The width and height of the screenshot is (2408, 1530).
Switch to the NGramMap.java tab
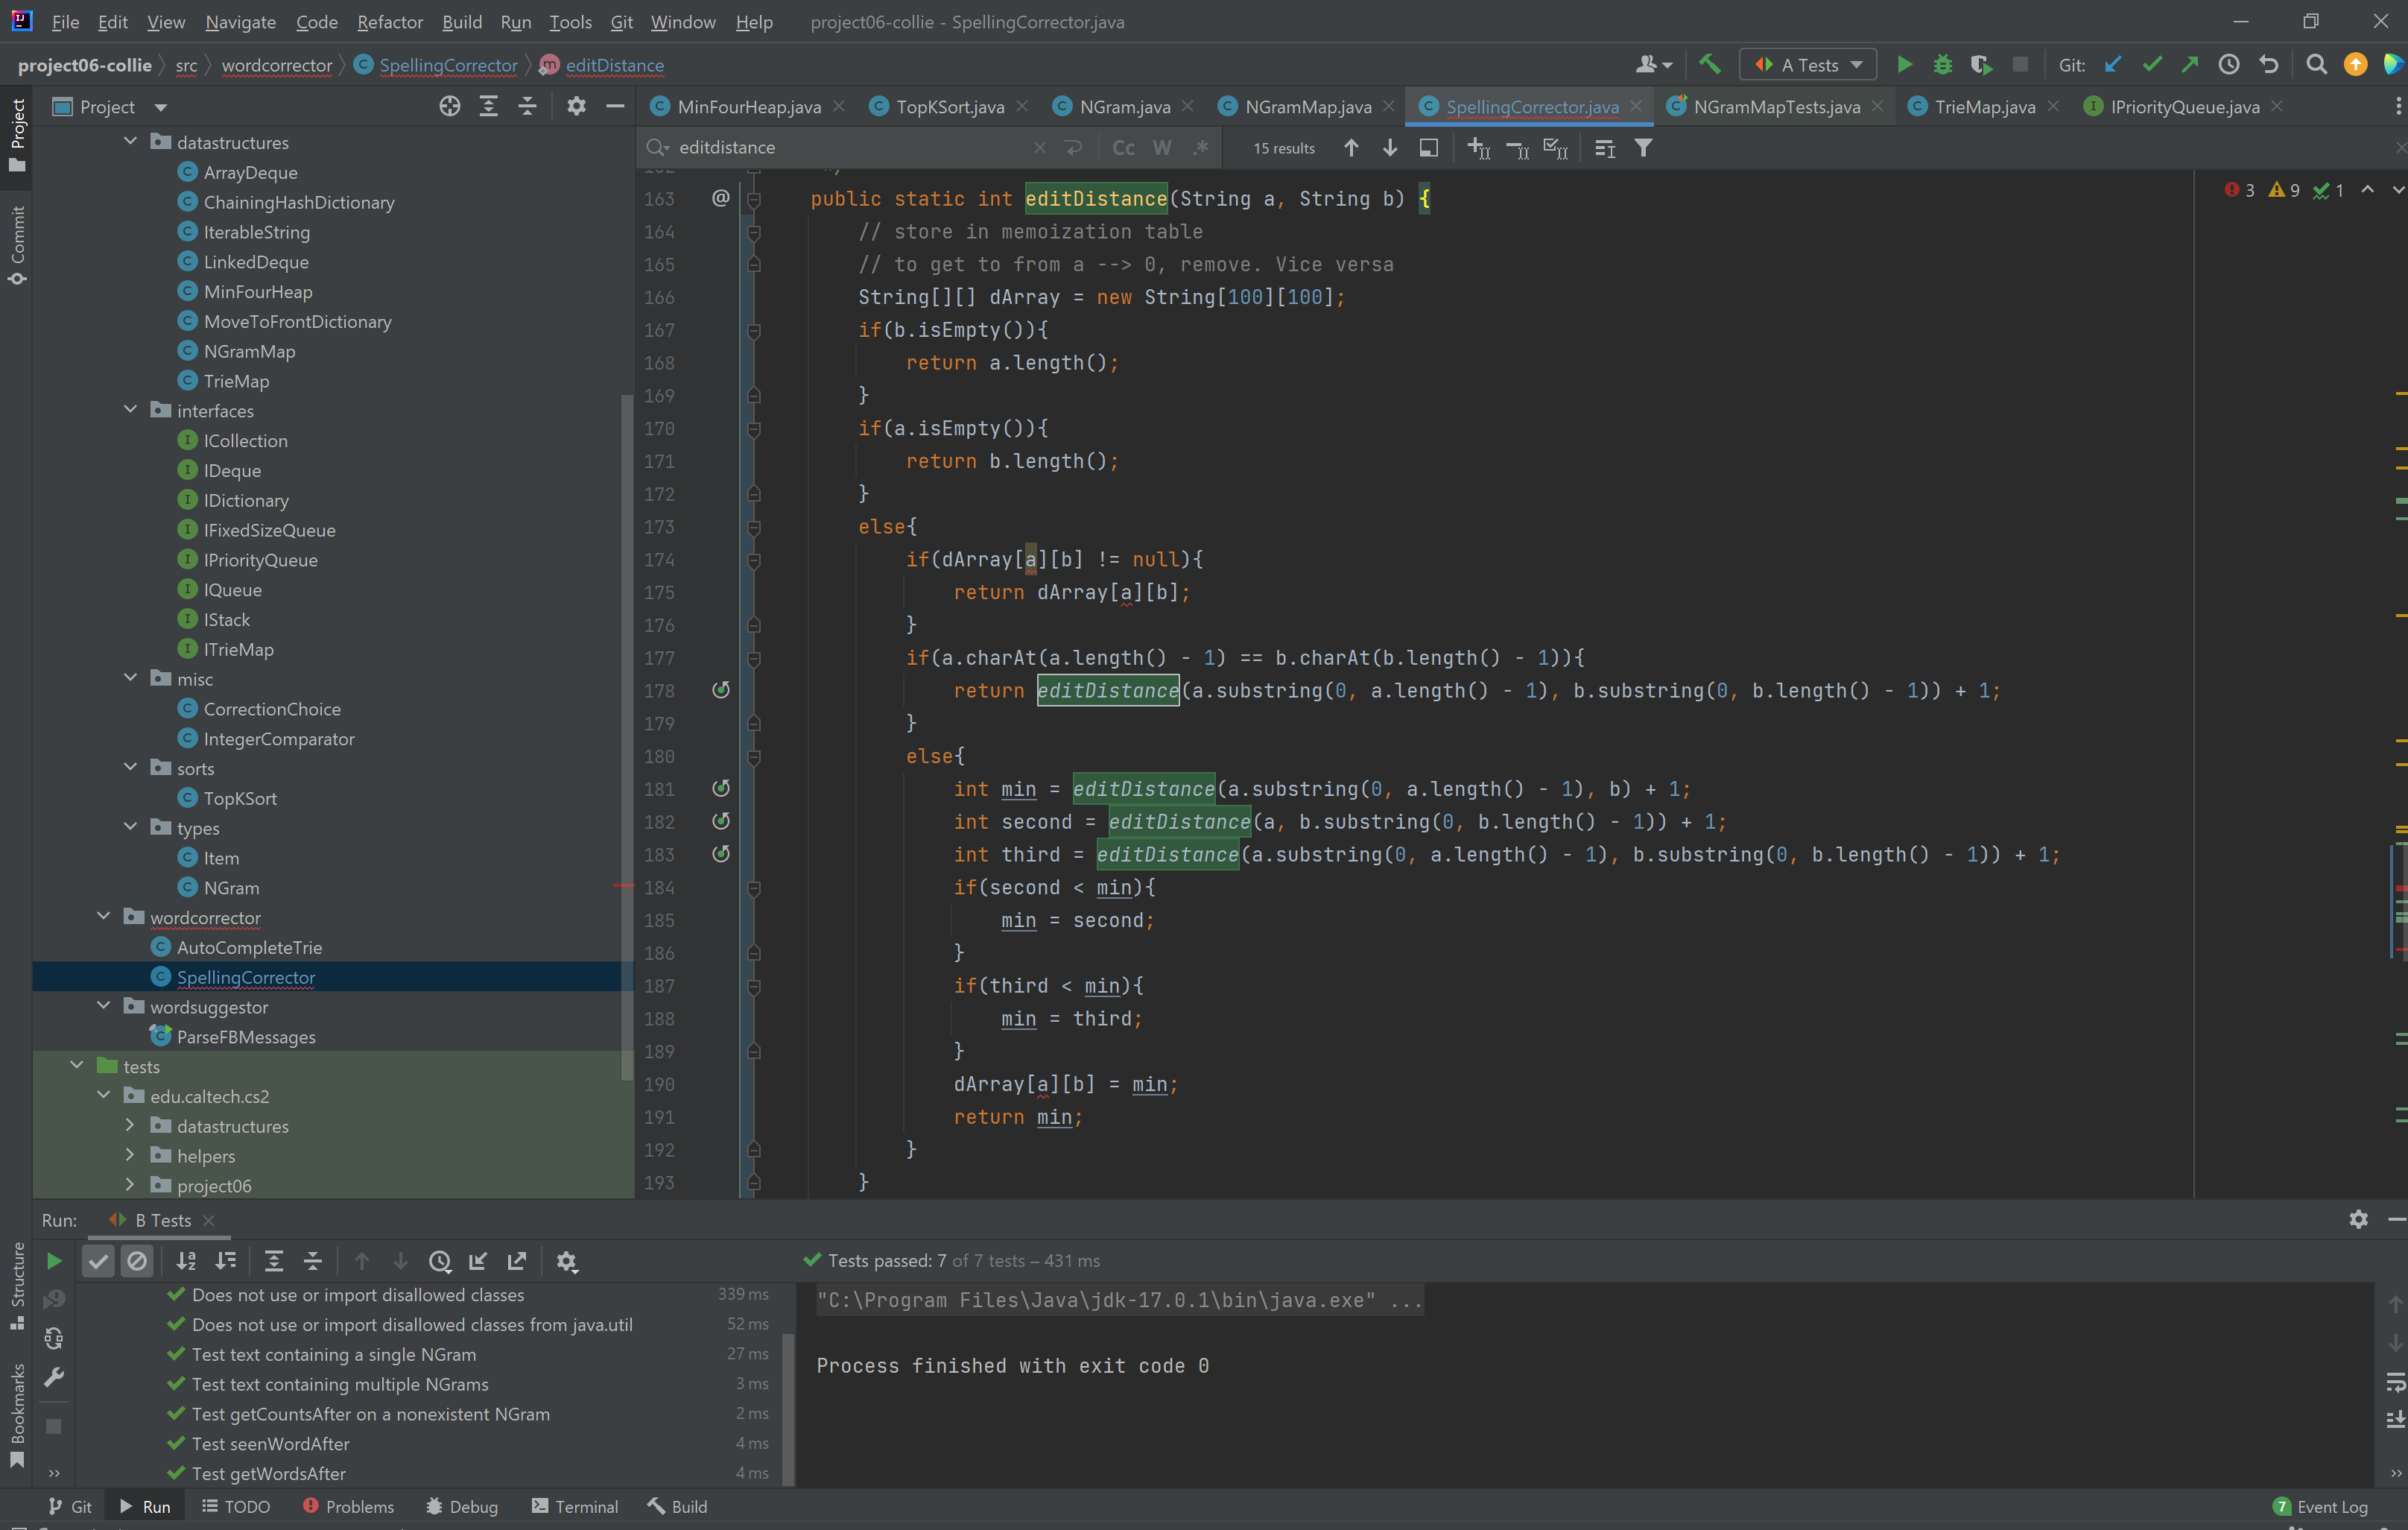click(1307, 107)
